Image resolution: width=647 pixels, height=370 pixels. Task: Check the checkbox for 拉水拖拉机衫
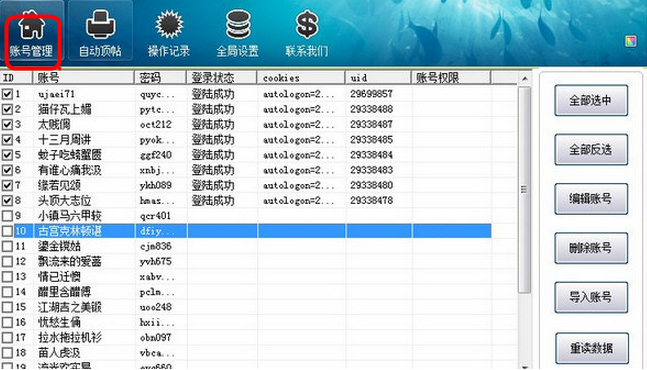[x=7, y=337]
